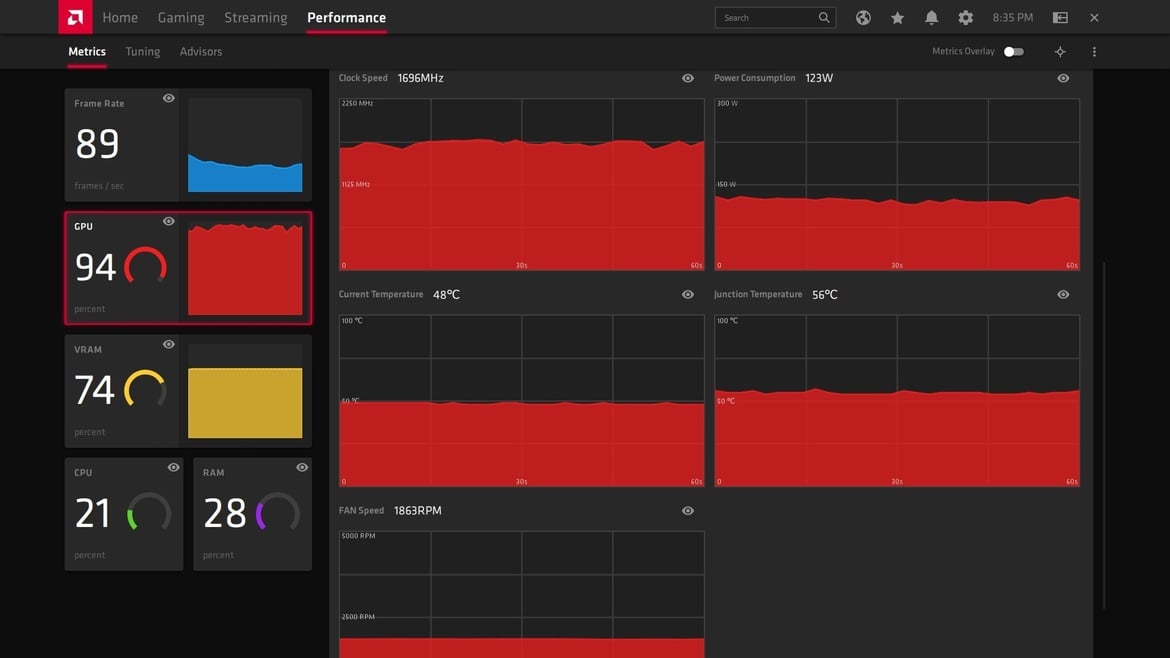Viewport: 1170px width, 658px height.
Task: Close the Radeon Software window
Action: coord(1094,18)
